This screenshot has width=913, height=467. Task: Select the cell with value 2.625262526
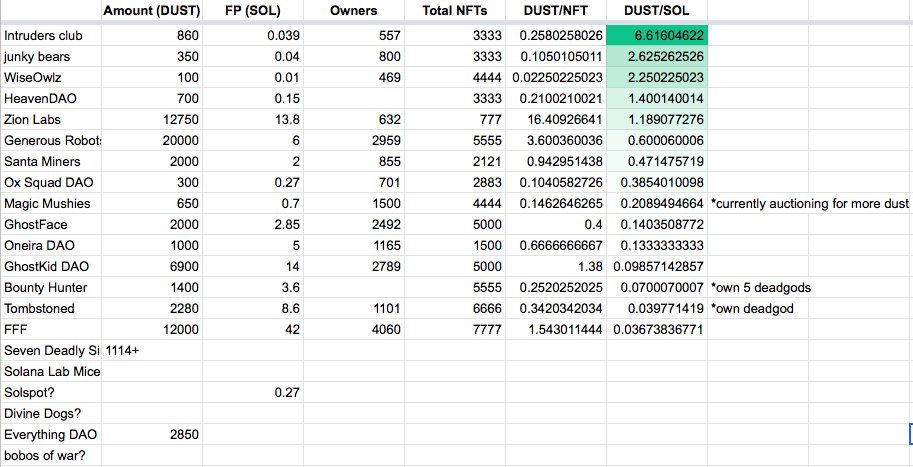[657, 56]
